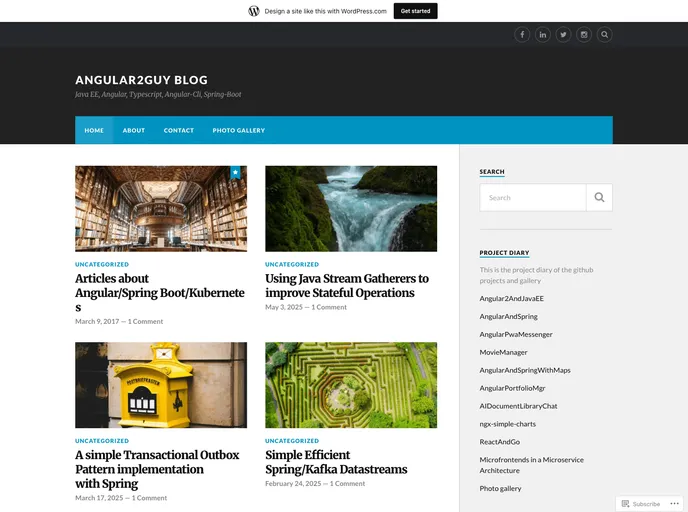Click the WordPress logo in top banner

click(254, 11)
